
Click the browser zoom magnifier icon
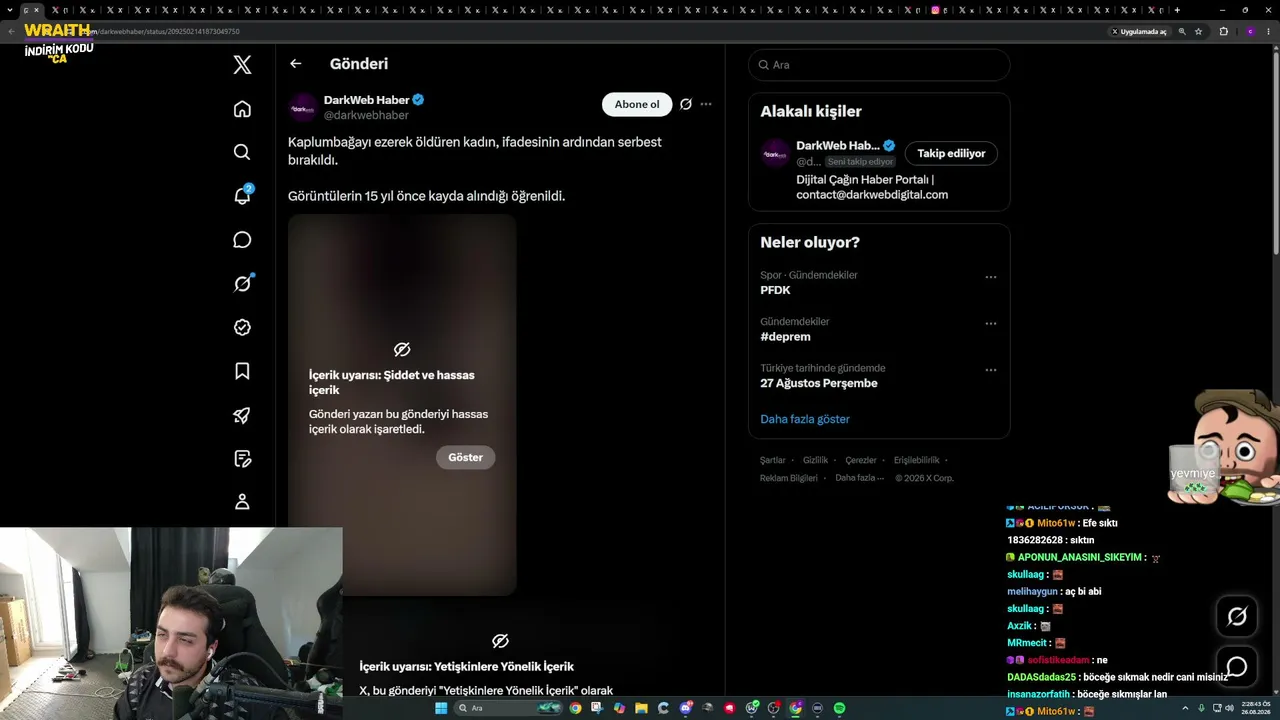[1182, 31]
